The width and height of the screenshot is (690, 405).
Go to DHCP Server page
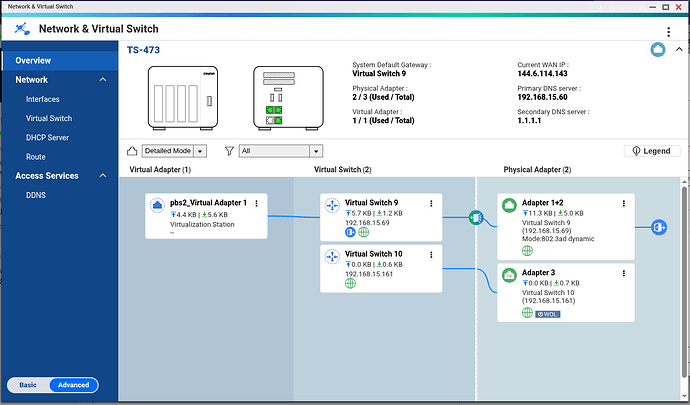click(x=47, y=137)
